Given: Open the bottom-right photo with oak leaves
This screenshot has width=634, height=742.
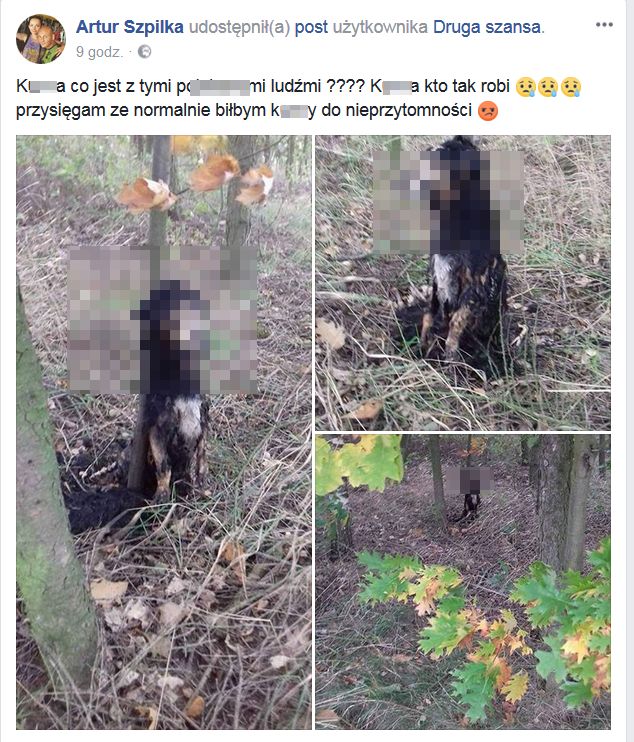Looking at the screenshot, I should [463, 582].
